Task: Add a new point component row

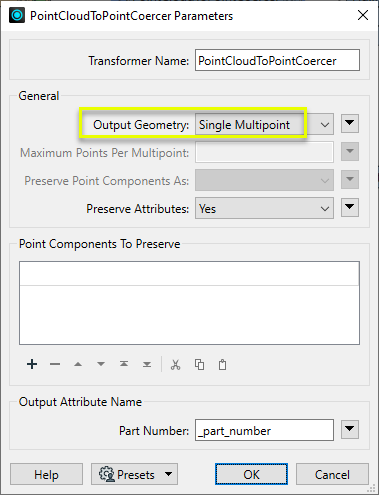Action: coord(32,364)
